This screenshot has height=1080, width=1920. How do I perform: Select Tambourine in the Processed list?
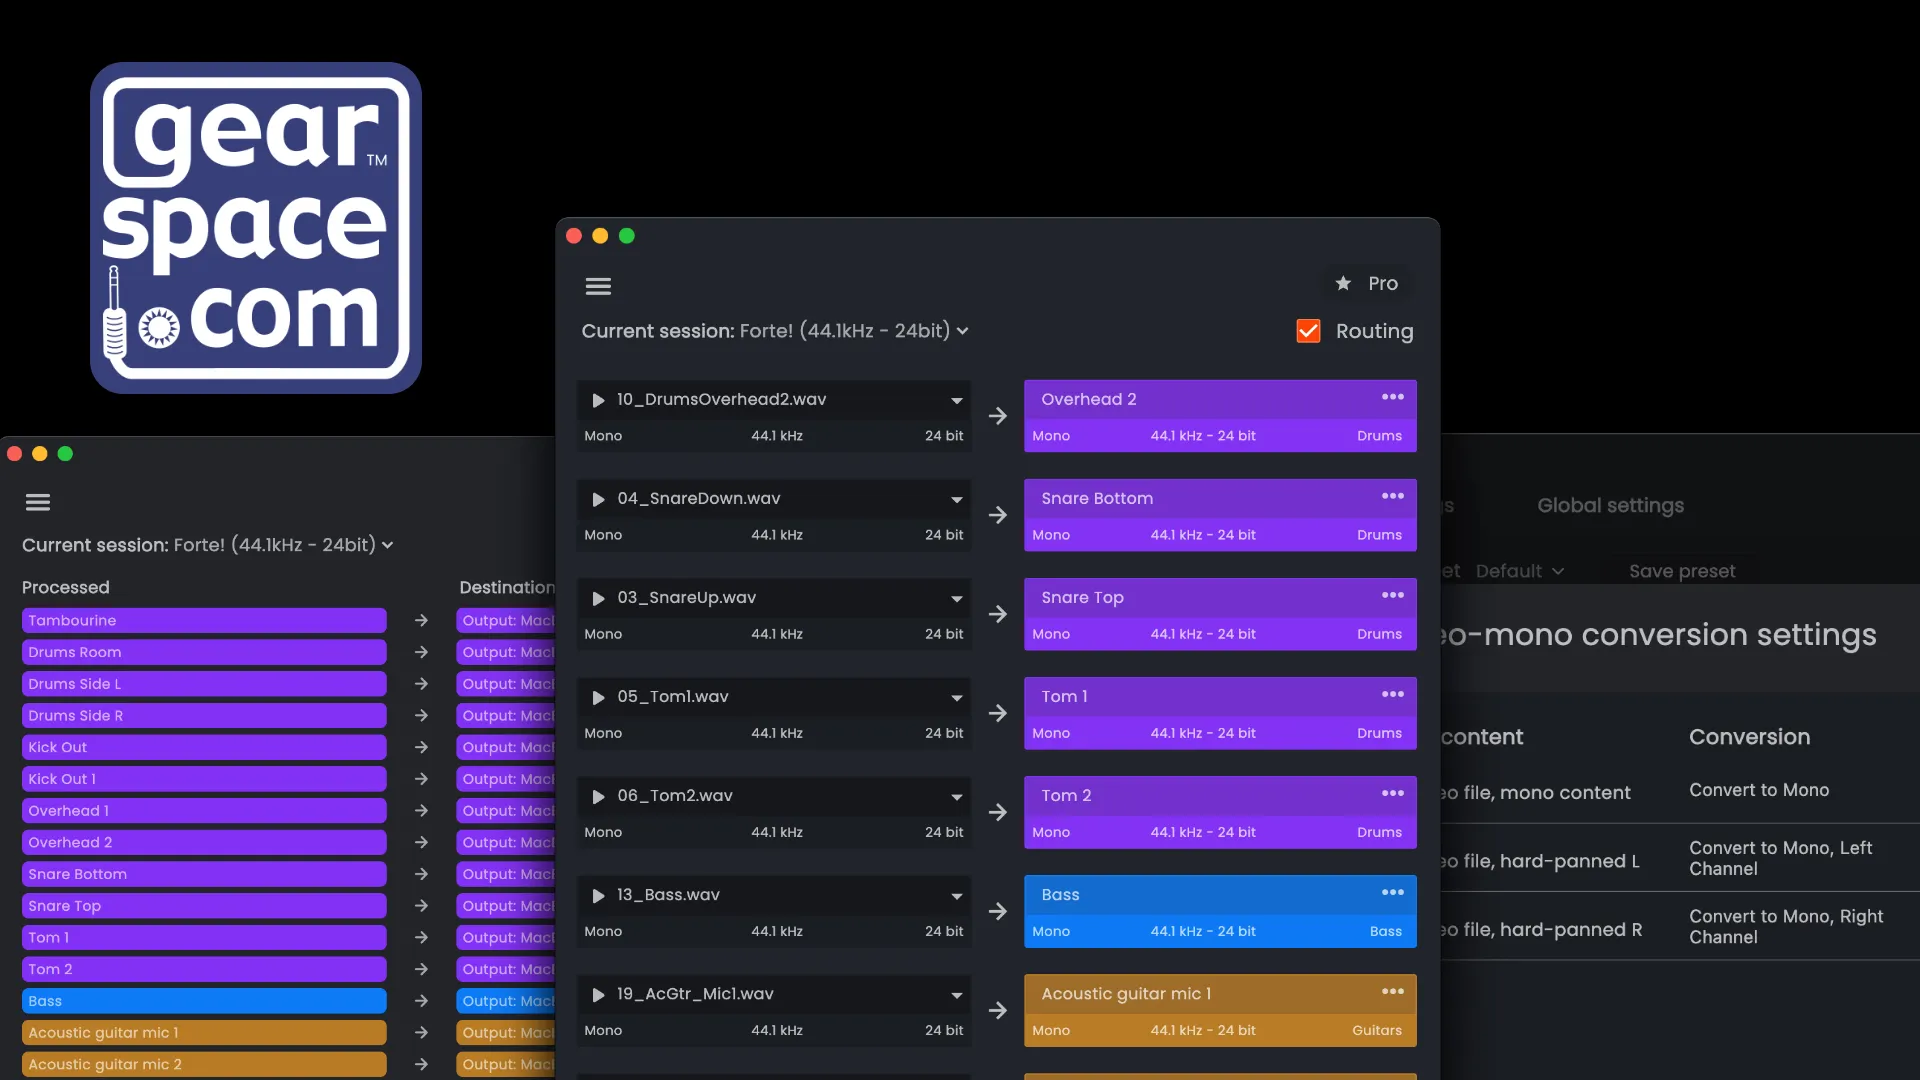(204, 621)
